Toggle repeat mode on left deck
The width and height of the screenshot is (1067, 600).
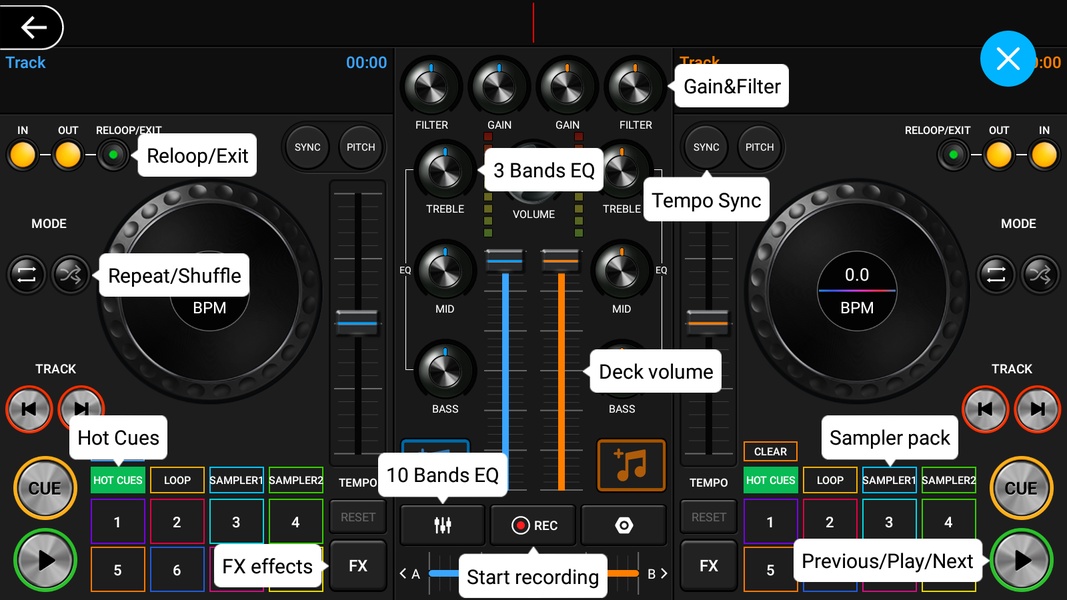(26, 274)
